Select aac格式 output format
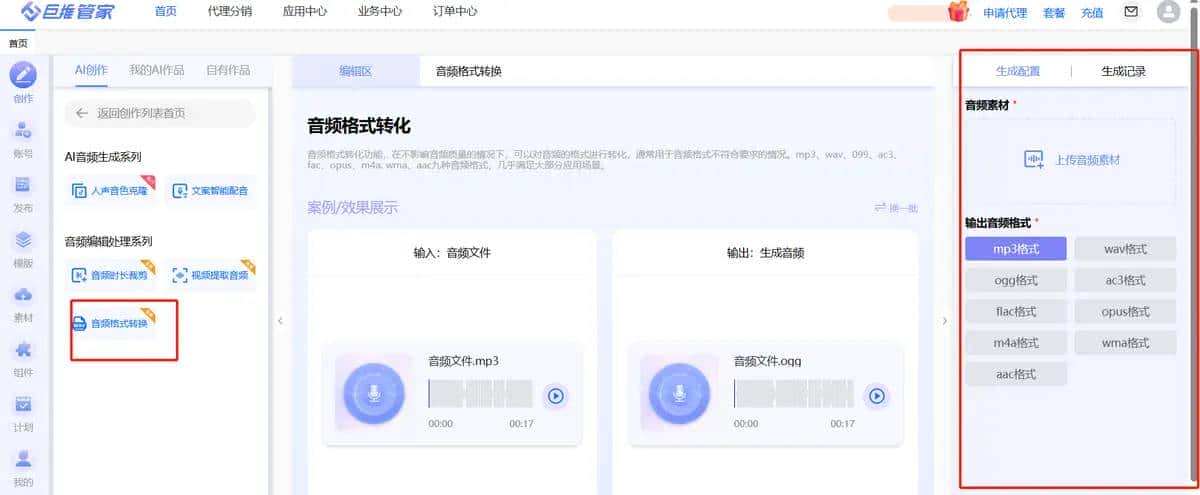Screen dimensions: 1200x495 coord(1016,374)
